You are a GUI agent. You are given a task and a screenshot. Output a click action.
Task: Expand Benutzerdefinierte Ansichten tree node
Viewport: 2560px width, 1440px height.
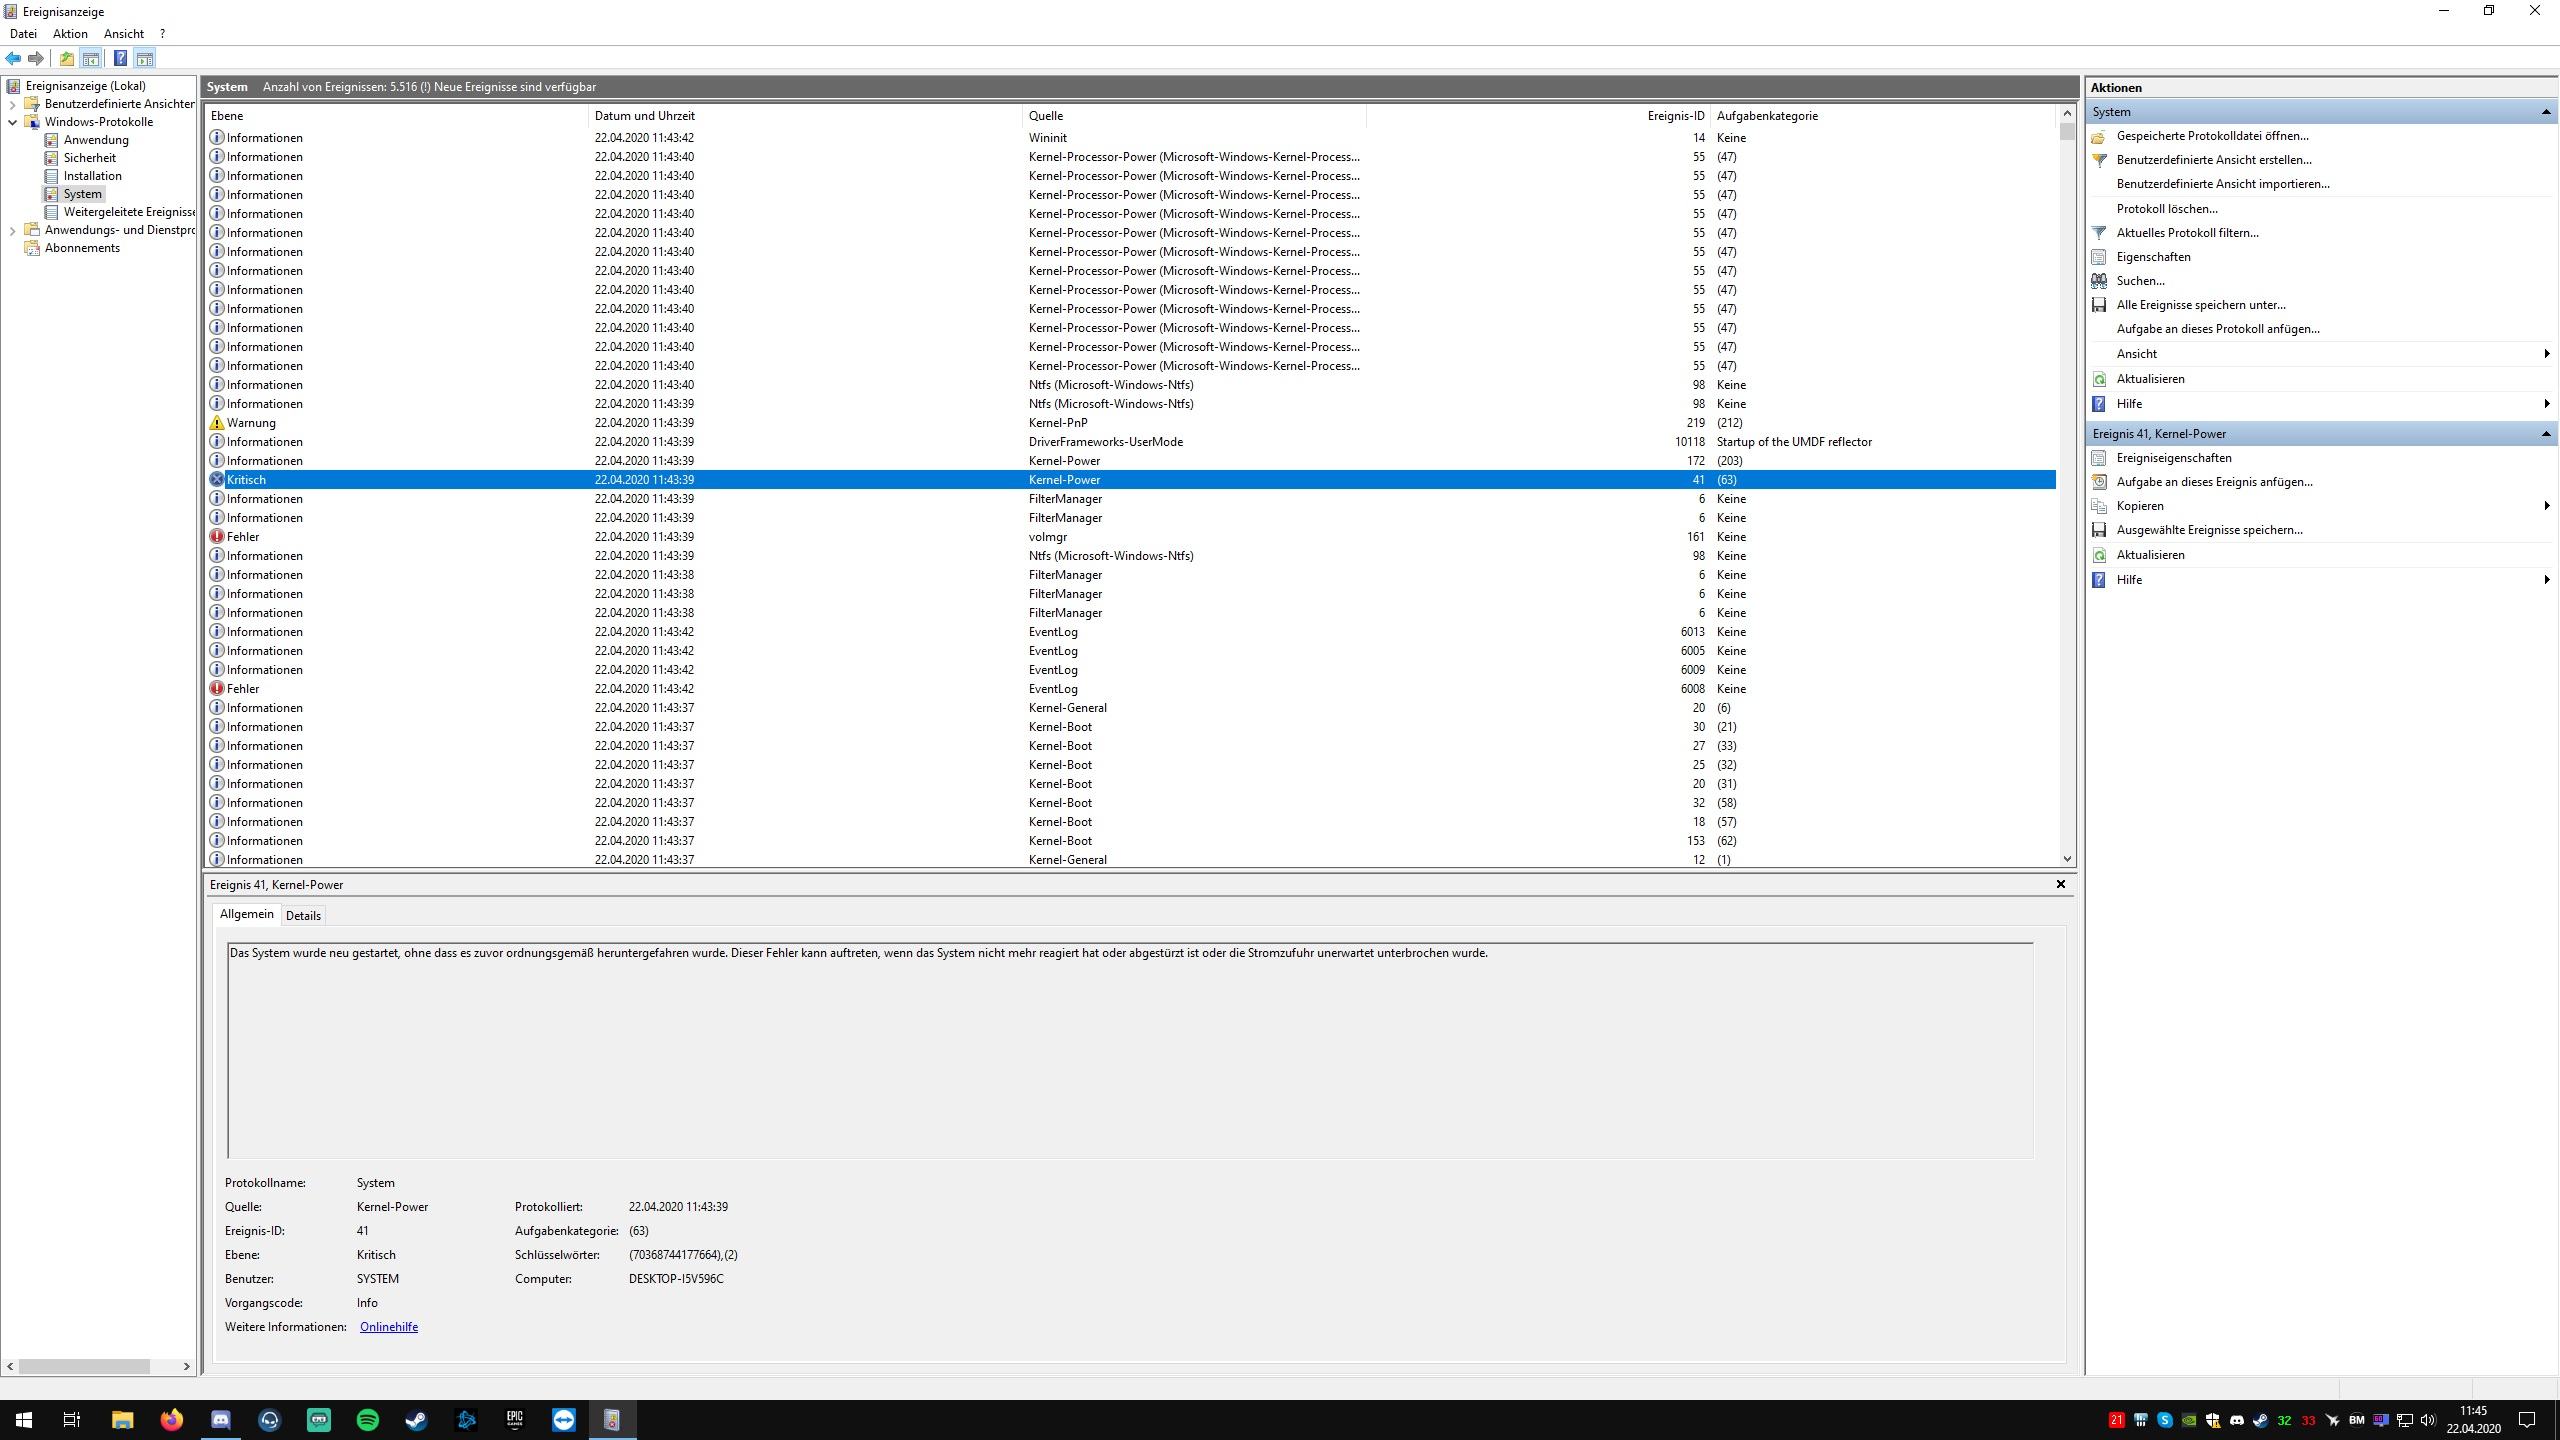pos(12,104)
